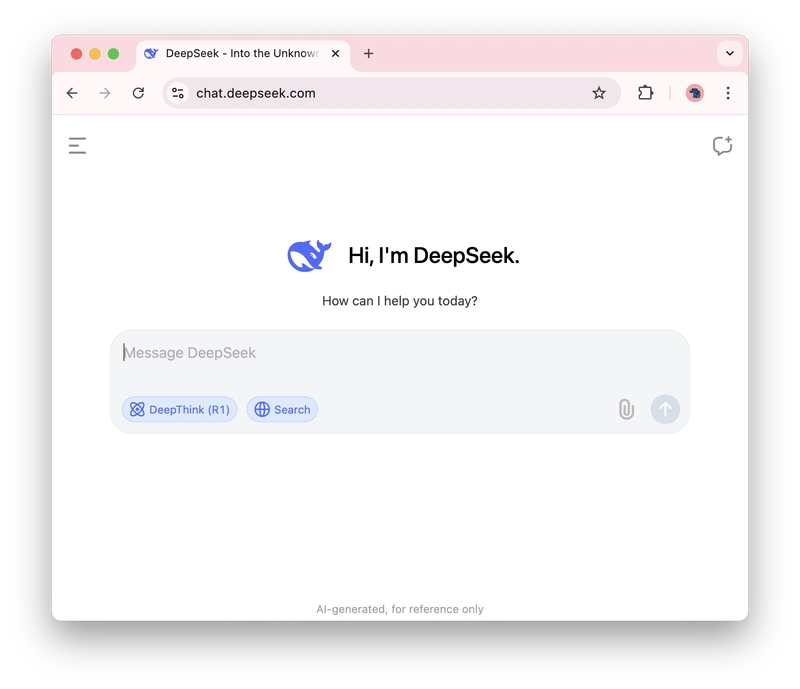
Task: Open a new browser tab
Action: point(368,54)
